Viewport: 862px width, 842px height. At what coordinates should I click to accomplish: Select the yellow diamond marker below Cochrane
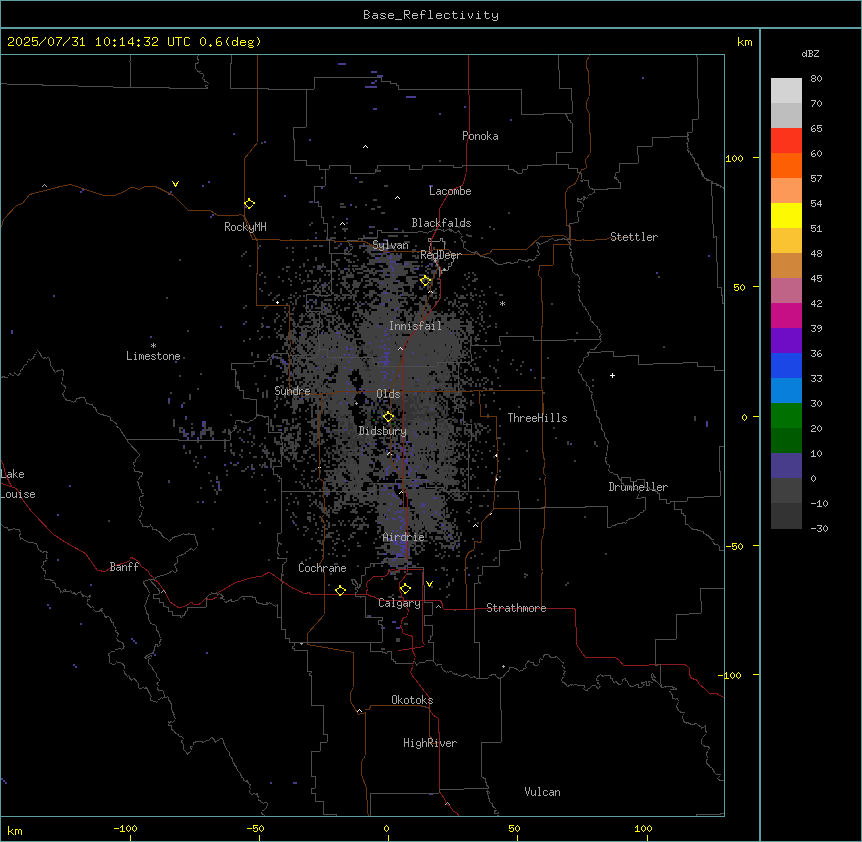340,590
